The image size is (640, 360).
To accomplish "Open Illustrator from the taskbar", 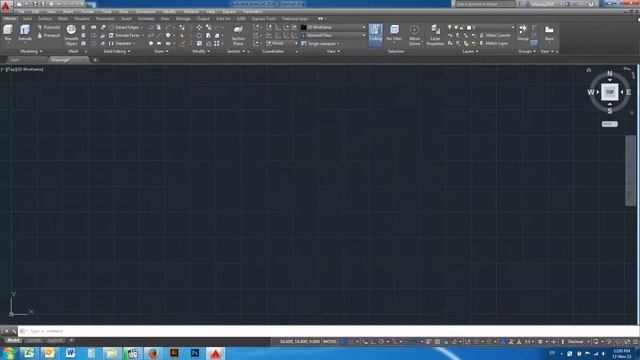I will click(x=174, y=353).
